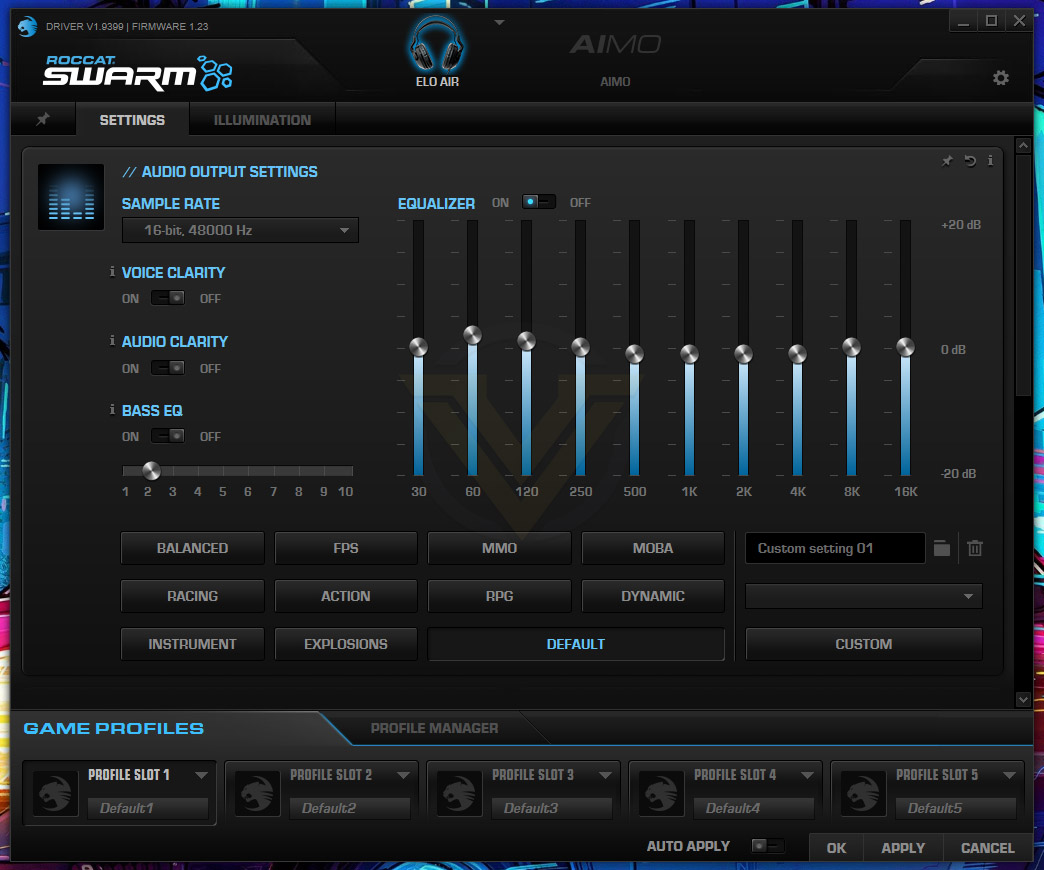Image resolution: width=1044 pixels, height=870 pixels.
Task: Reset audio output settings with undo icon
Action: tap(969, 160)
